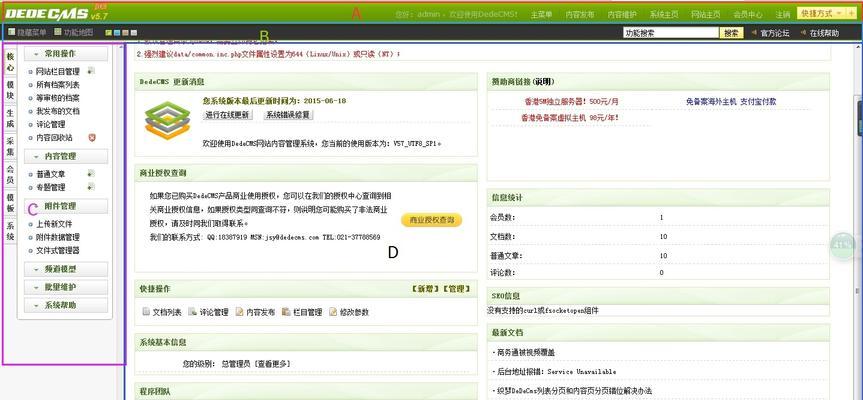863x400 pixels.
Task: Open 上传新文件 in the sidebar
Action: click(54, 224)
